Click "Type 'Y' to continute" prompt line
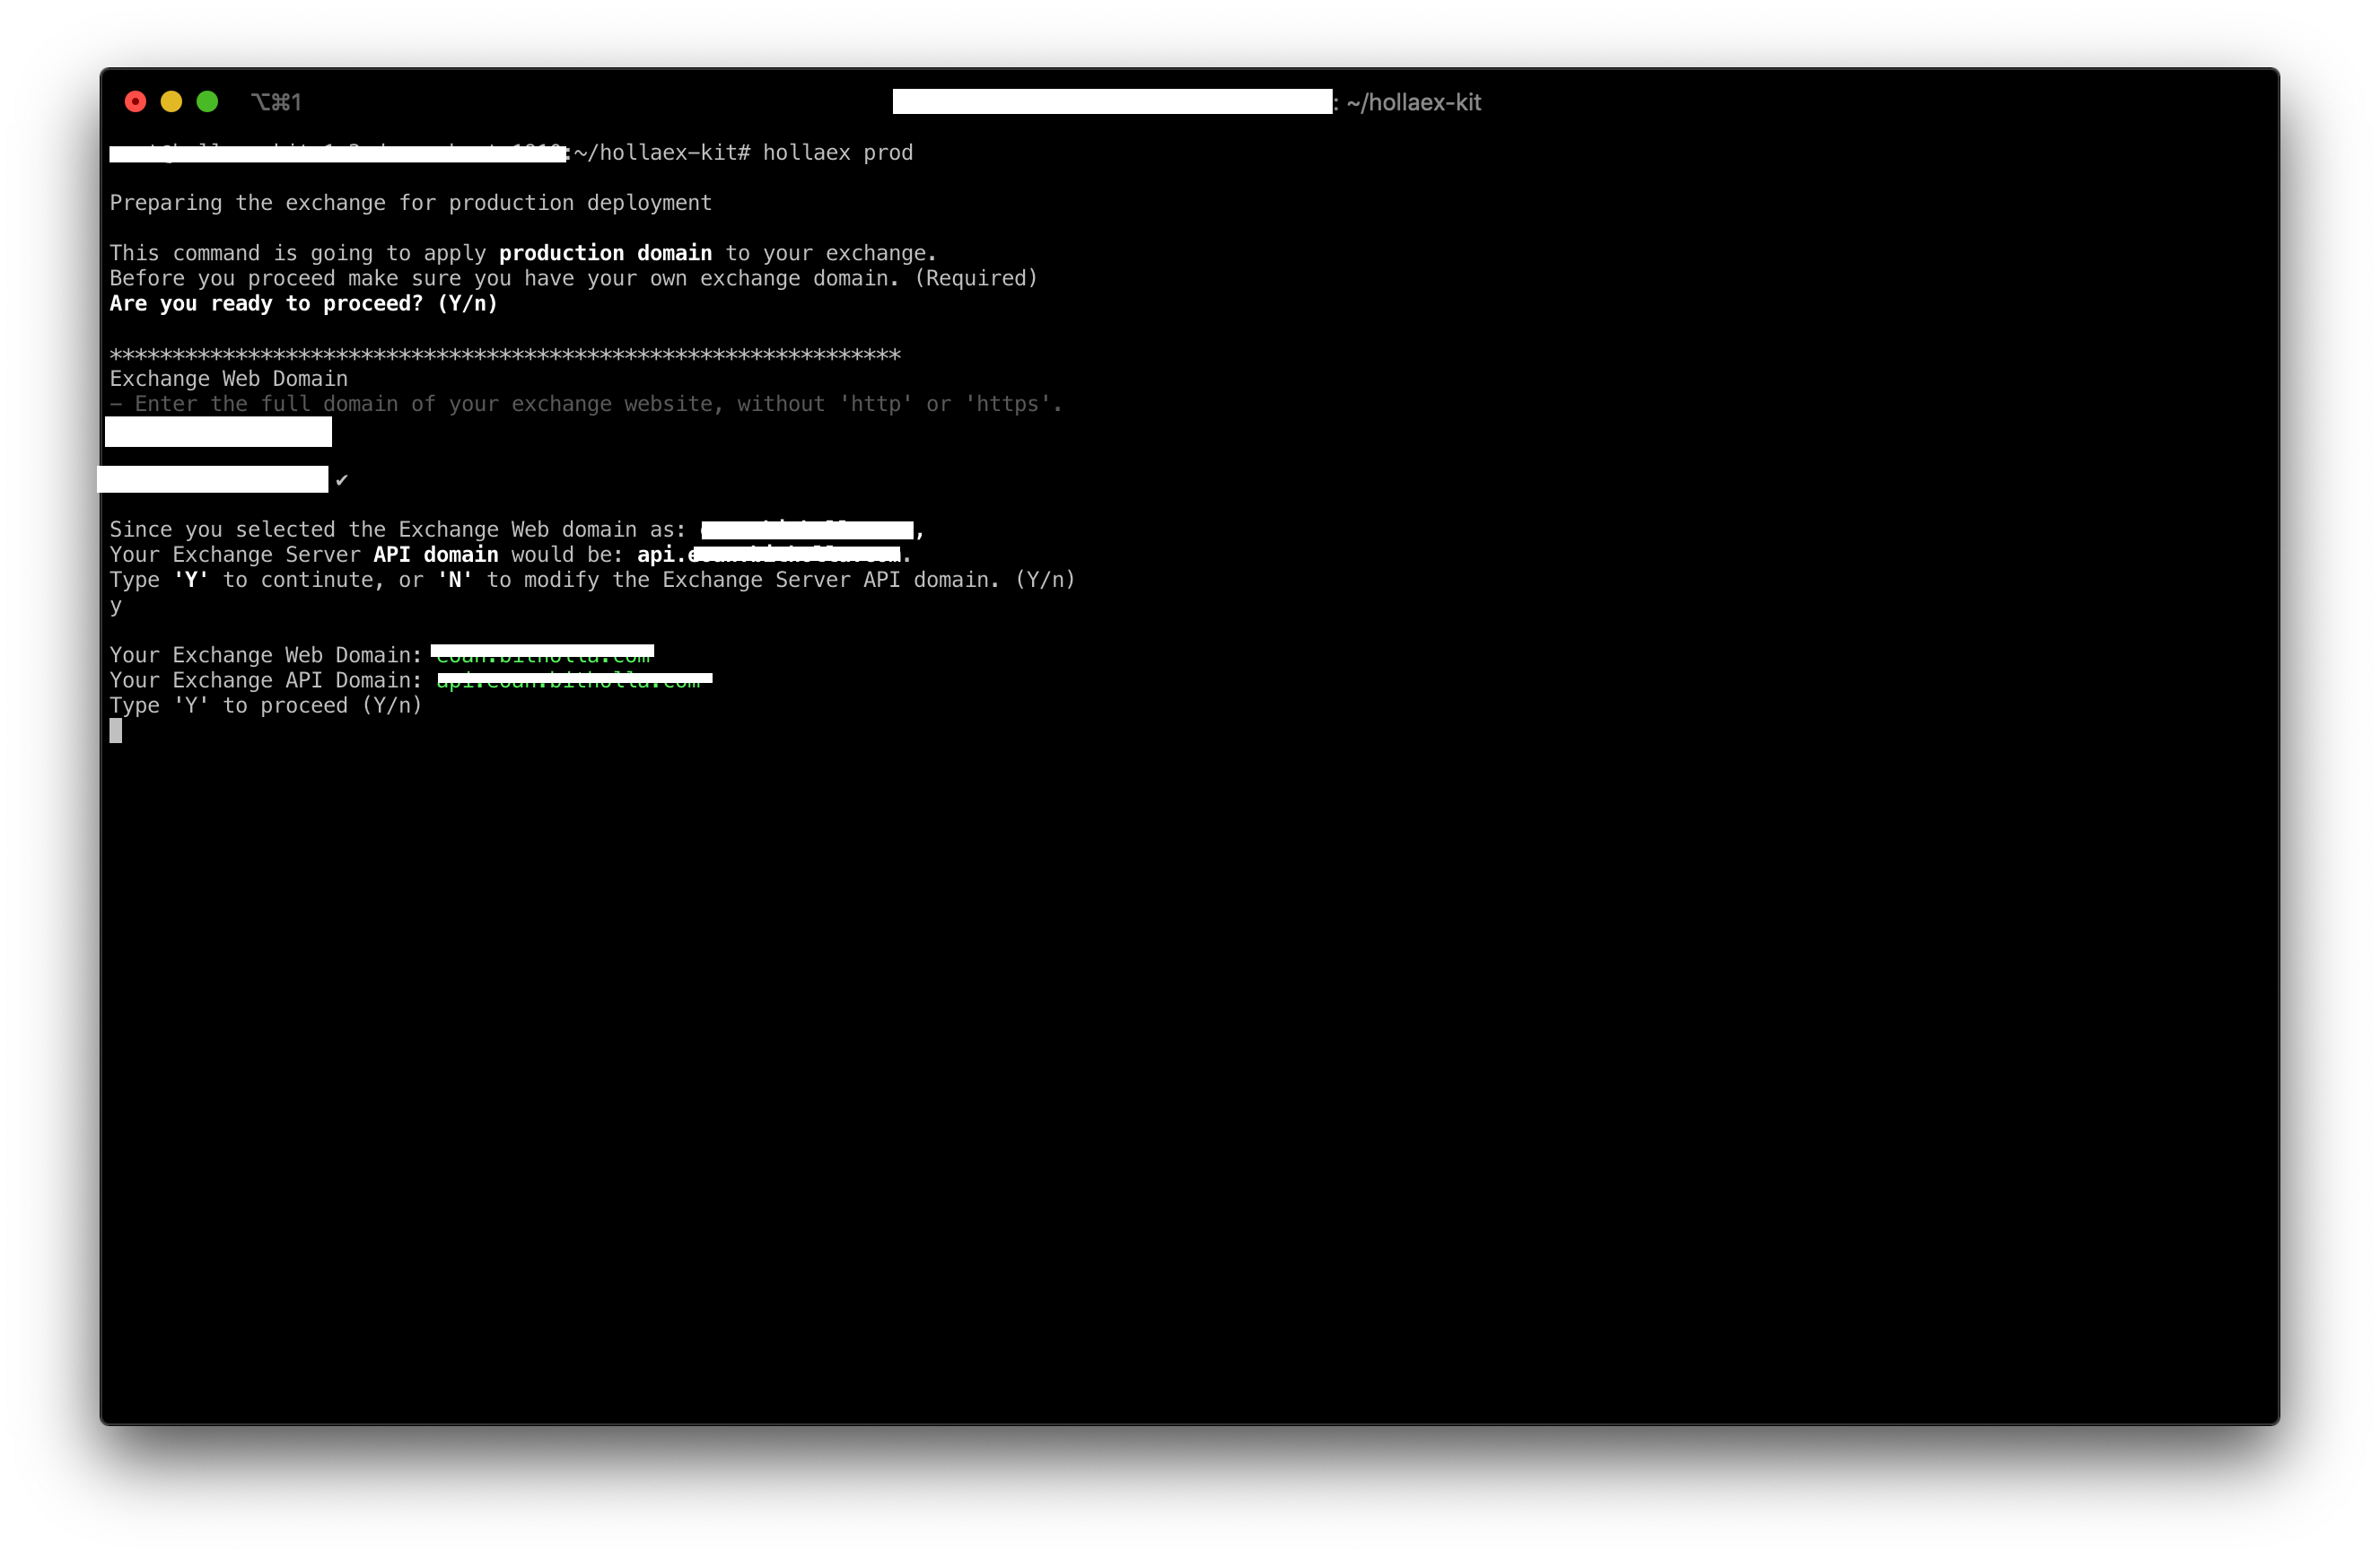The image size is (2380, 1558). 592,580
